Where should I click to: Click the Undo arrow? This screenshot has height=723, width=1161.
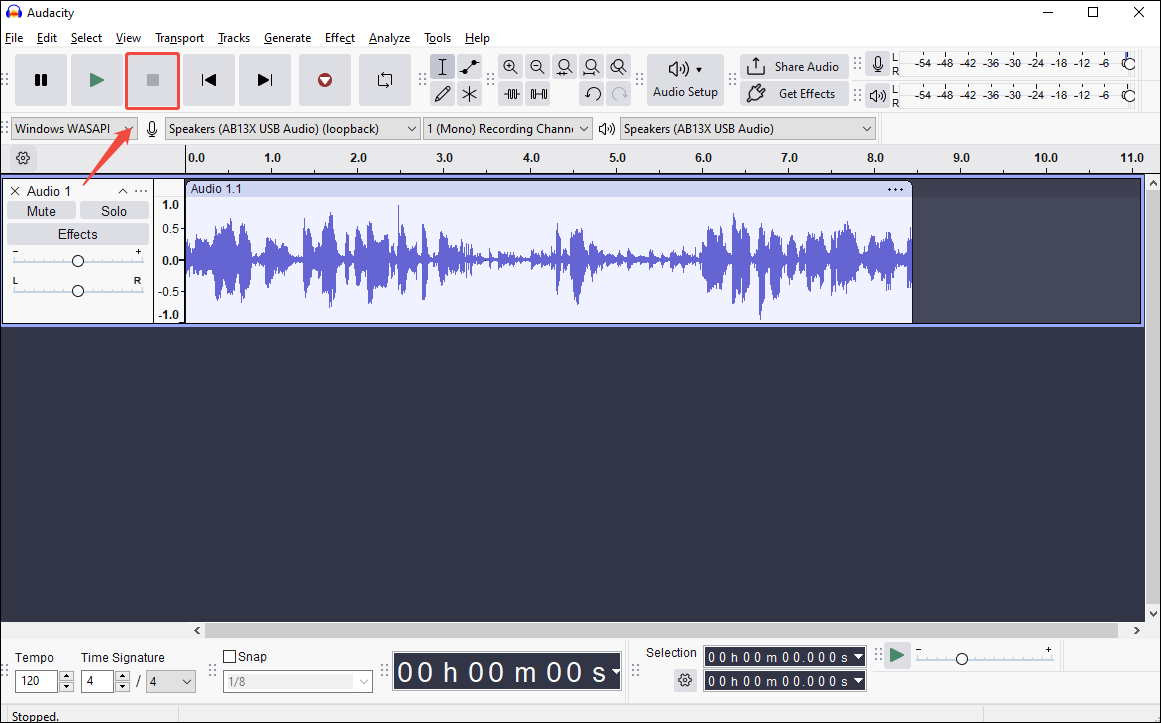coord(592,94)
